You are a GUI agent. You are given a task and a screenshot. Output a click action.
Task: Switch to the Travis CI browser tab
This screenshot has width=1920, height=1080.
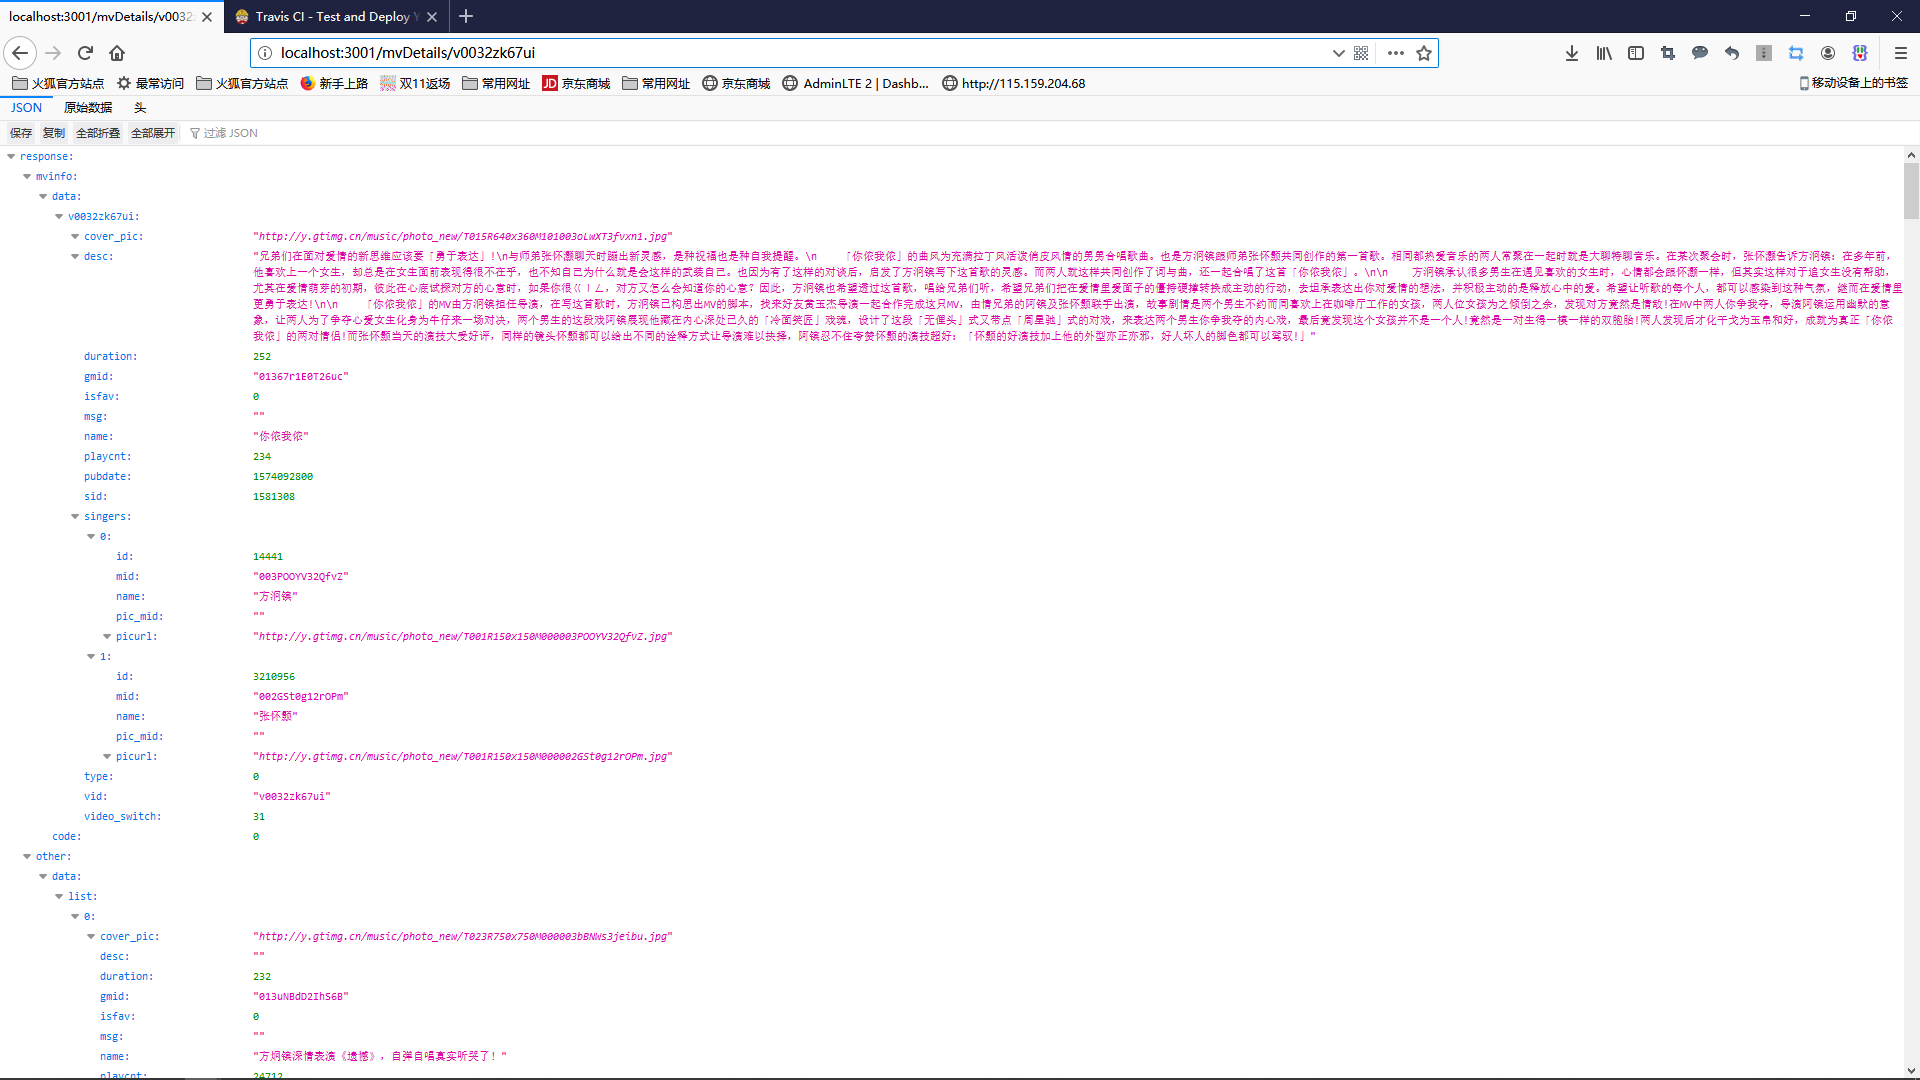point(333,17)
